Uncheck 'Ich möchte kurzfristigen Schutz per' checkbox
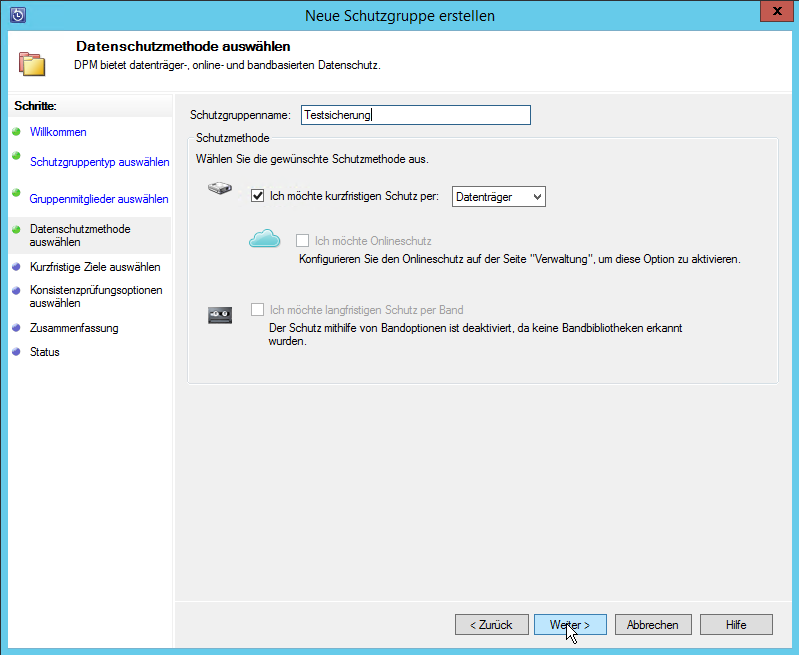 [x=258, y=197]
